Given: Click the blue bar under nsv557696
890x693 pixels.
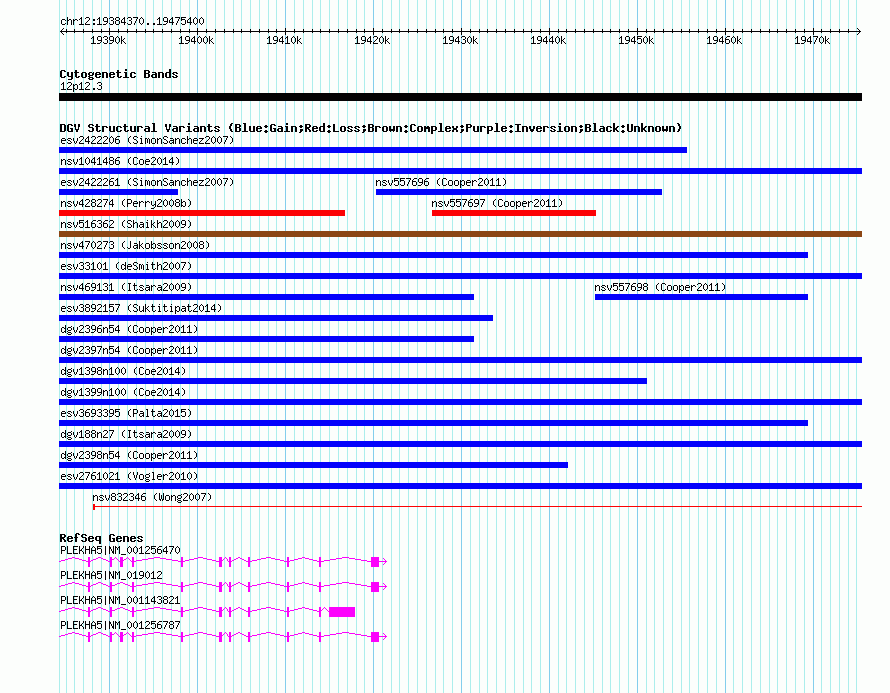Looking at the screenshot, I should [x=519, y=192].
